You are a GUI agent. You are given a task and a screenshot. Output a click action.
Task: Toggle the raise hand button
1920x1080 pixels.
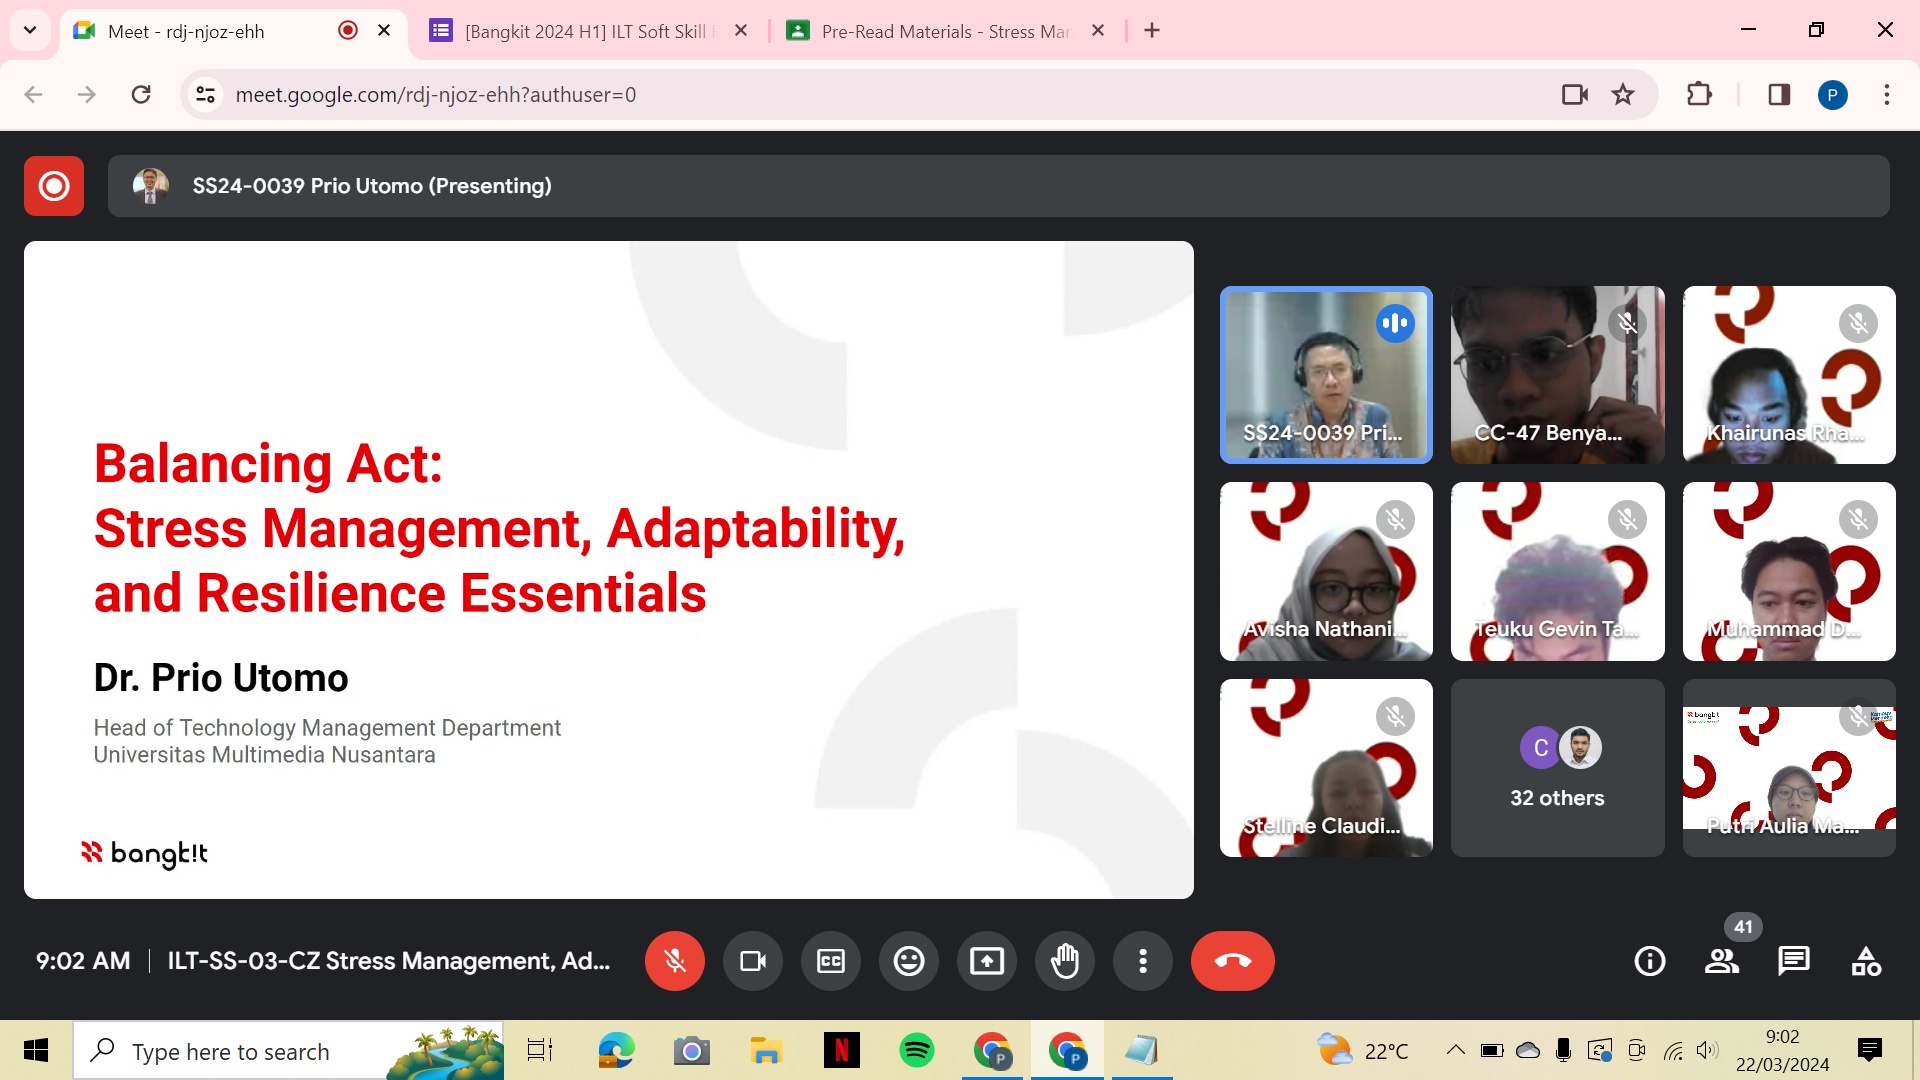(x=1064, y=961)
